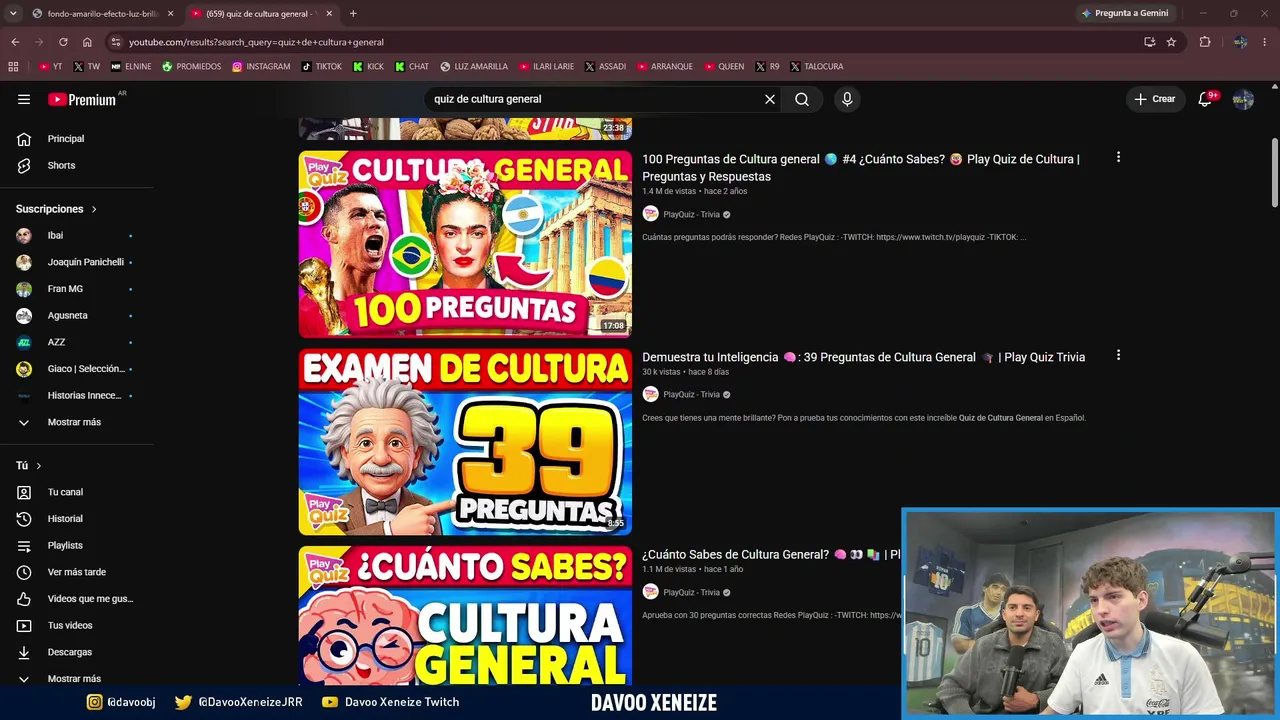Open YouTube notifications bell

point(1205,99)
